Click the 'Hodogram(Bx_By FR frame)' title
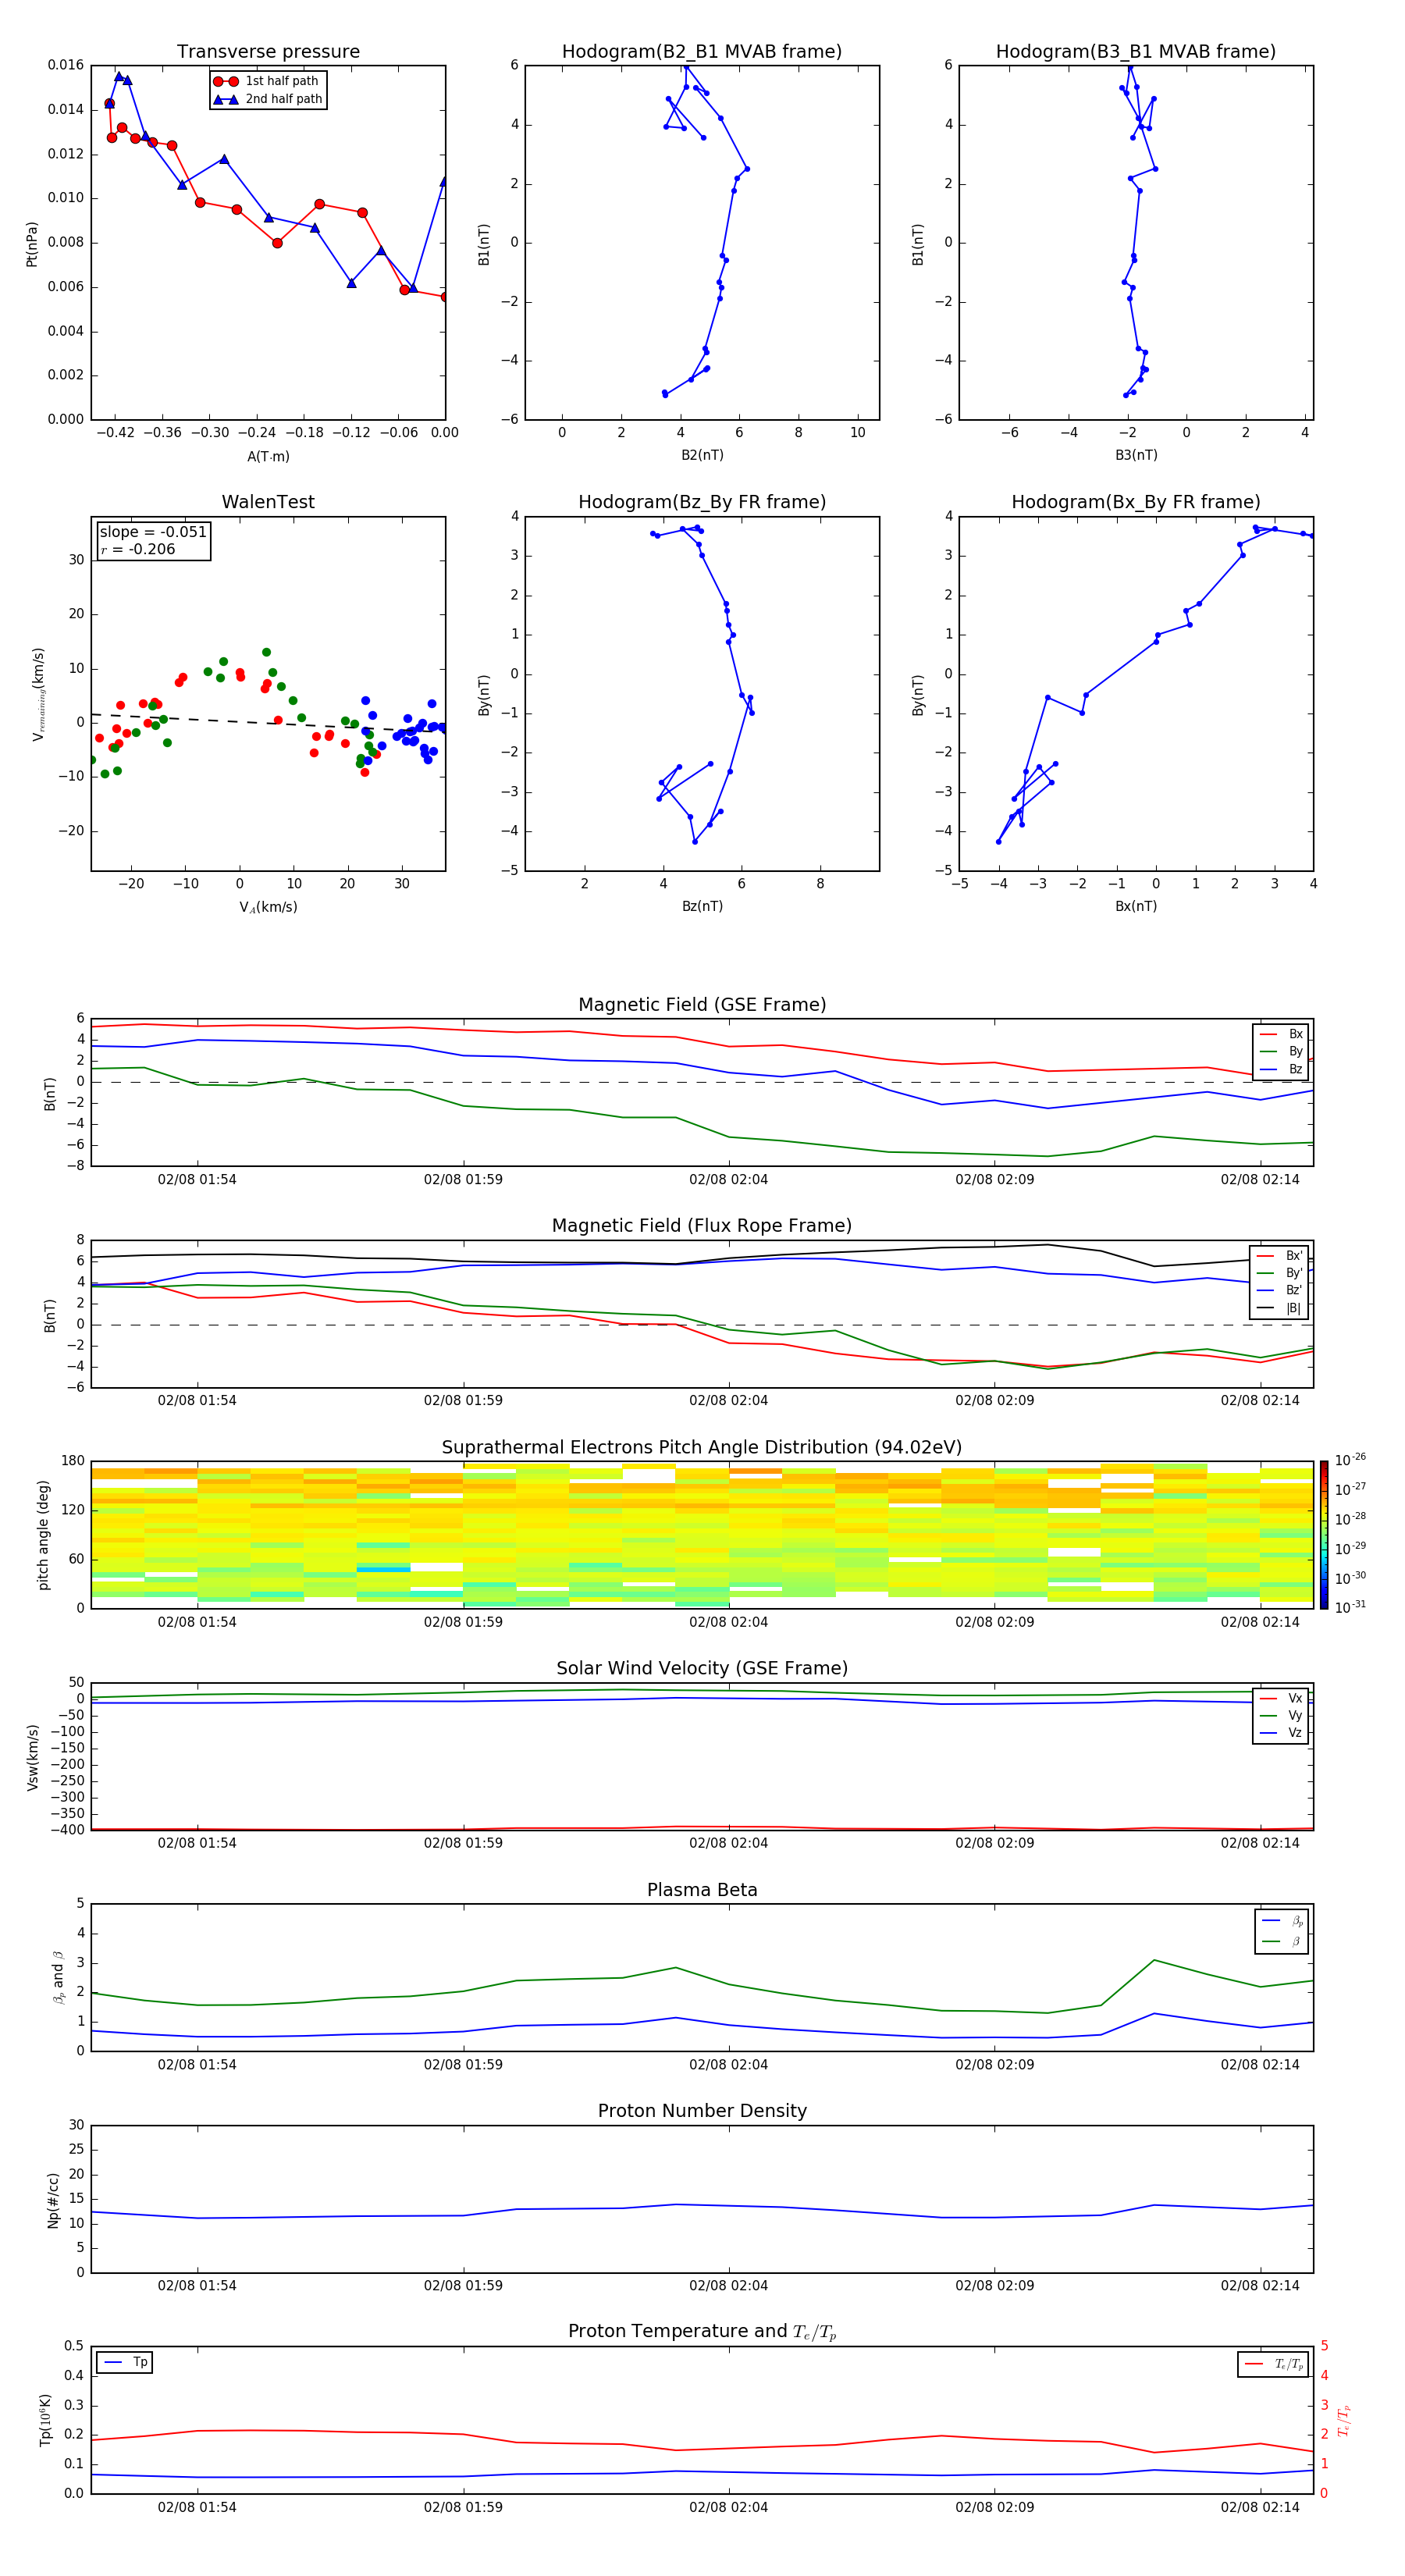The image size is (1405, 2576). (1136, 502)
